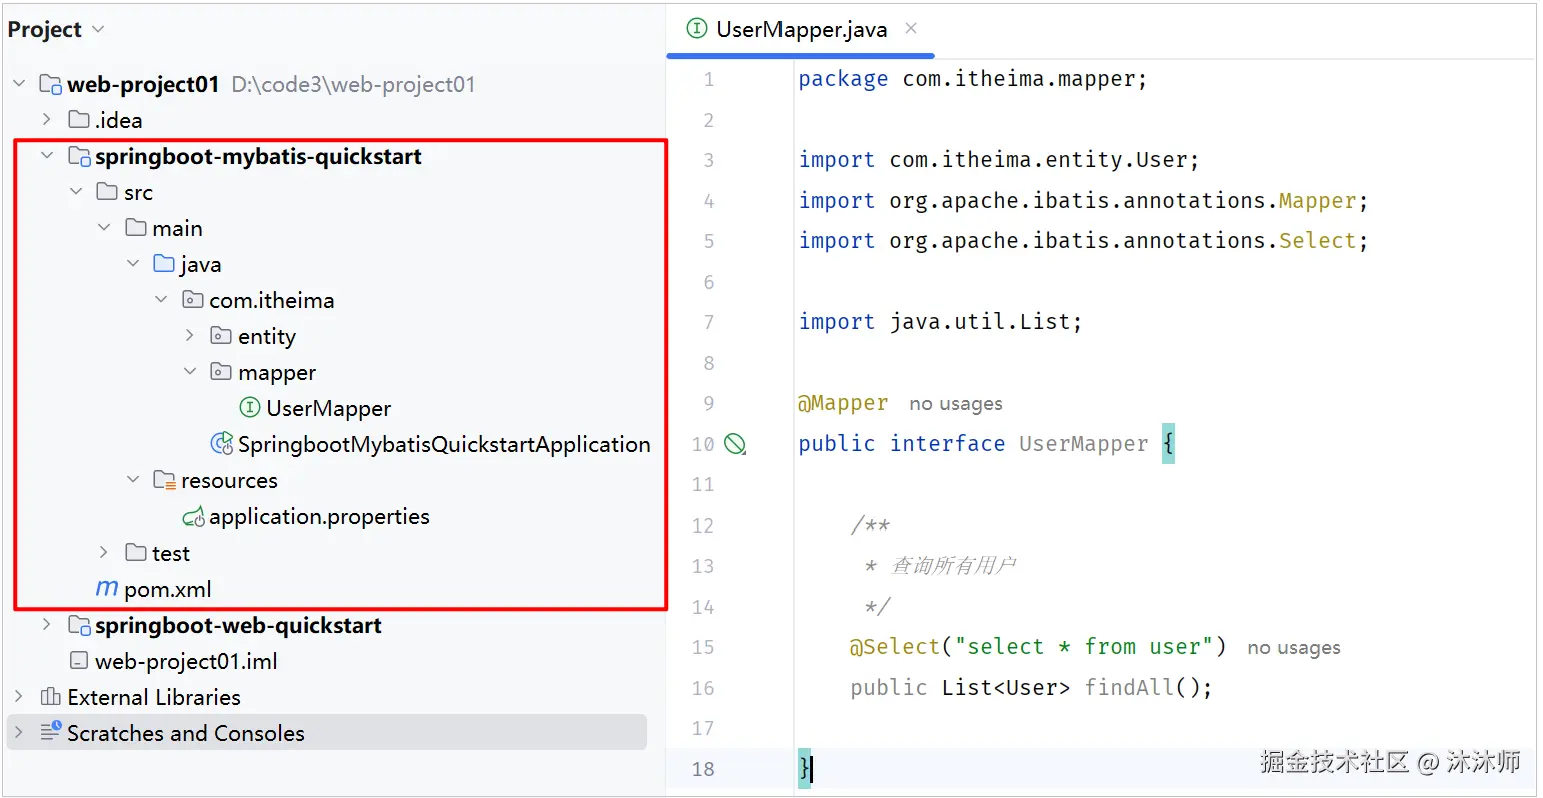Viewport: 1543px width, 798px height.
Task: Collapse the springboot-mybatis-quickstart module
Action: 47,156
